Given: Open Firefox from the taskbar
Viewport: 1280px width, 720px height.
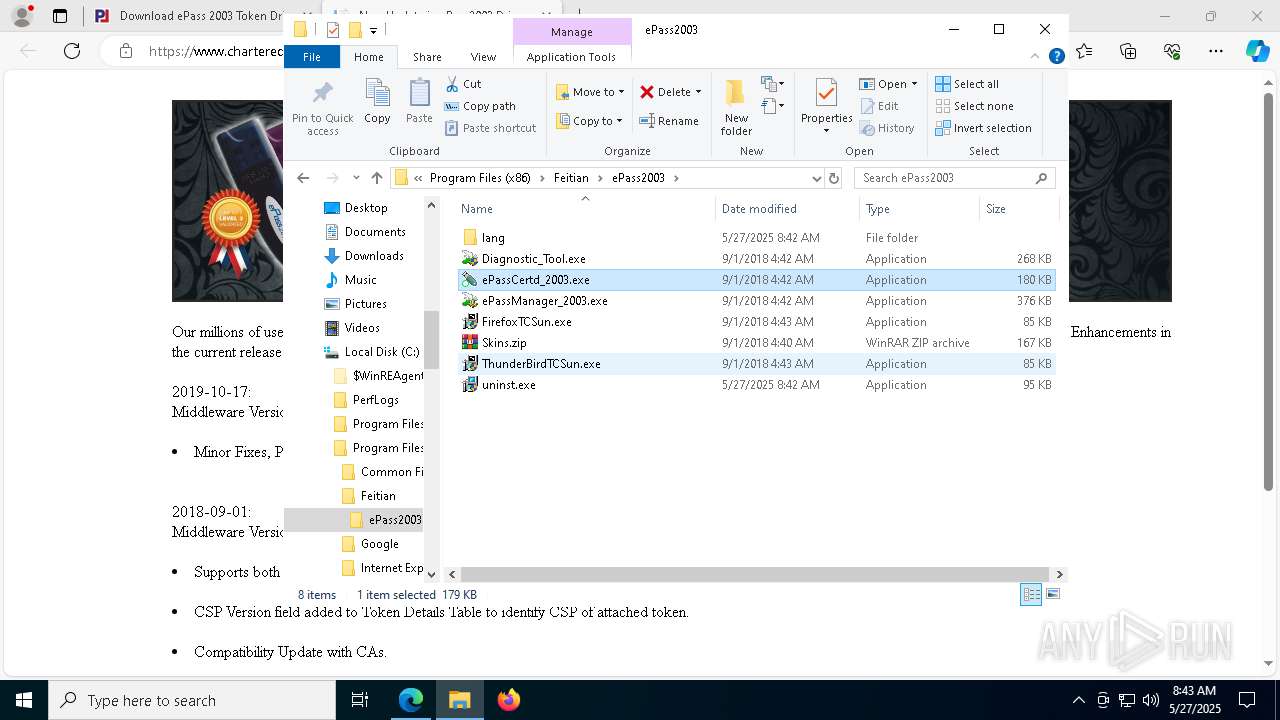Looking at the screenshot, I should (x=509, y=700).
